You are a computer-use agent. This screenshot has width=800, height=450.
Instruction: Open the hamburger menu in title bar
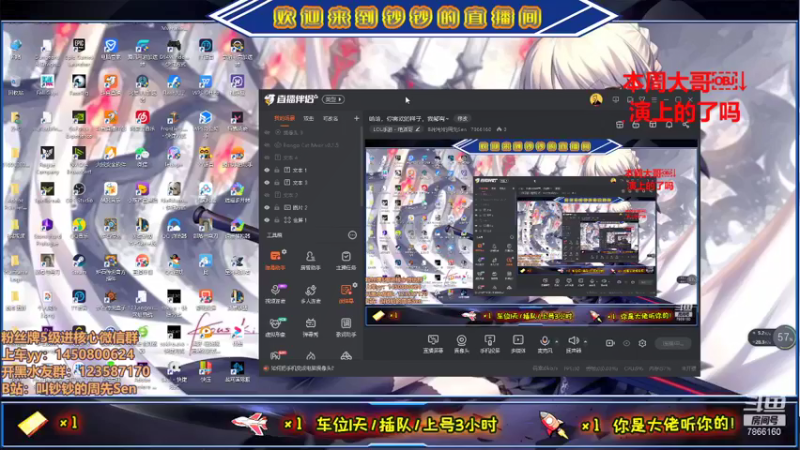(654, 99)
